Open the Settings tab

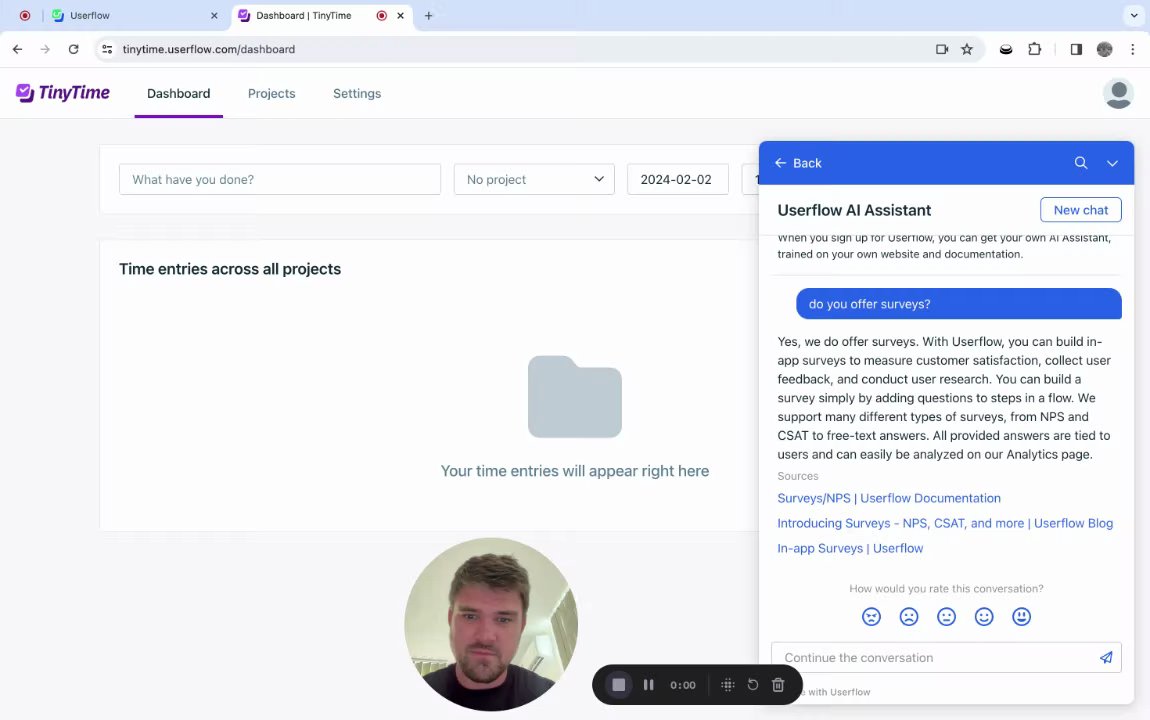click(x=357, y=93)
